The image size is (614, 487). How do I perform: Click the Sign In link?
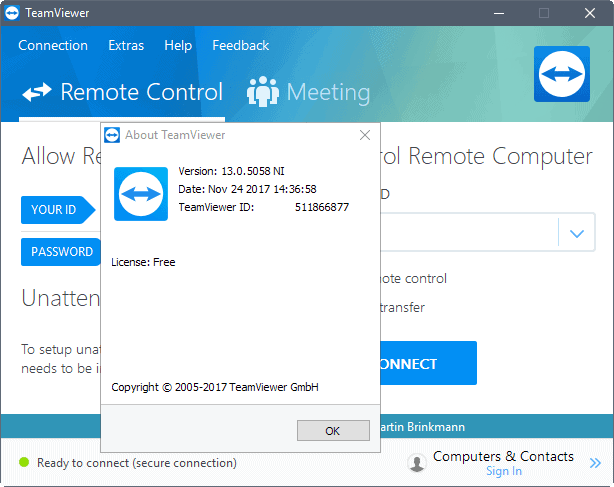[x=504, y=471]
